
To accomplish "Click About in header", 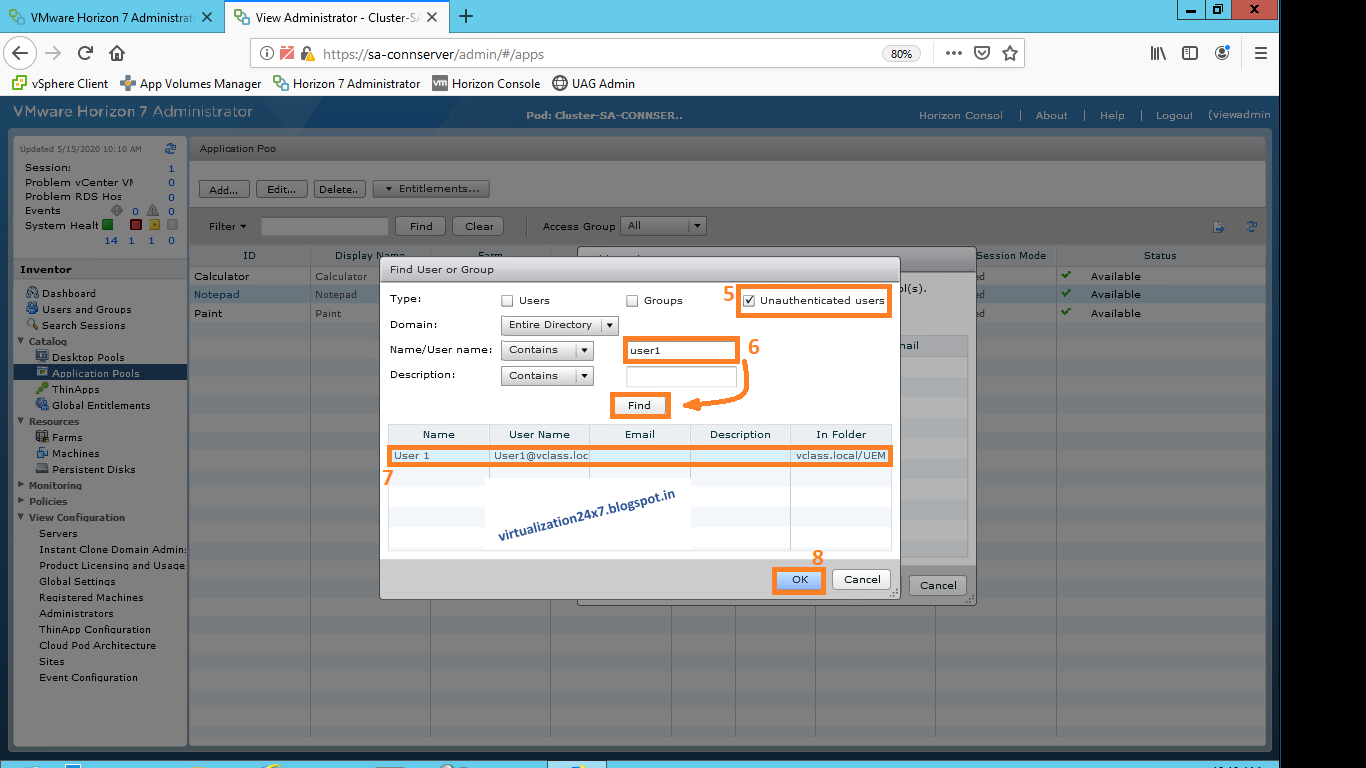I will (1051, 116).
